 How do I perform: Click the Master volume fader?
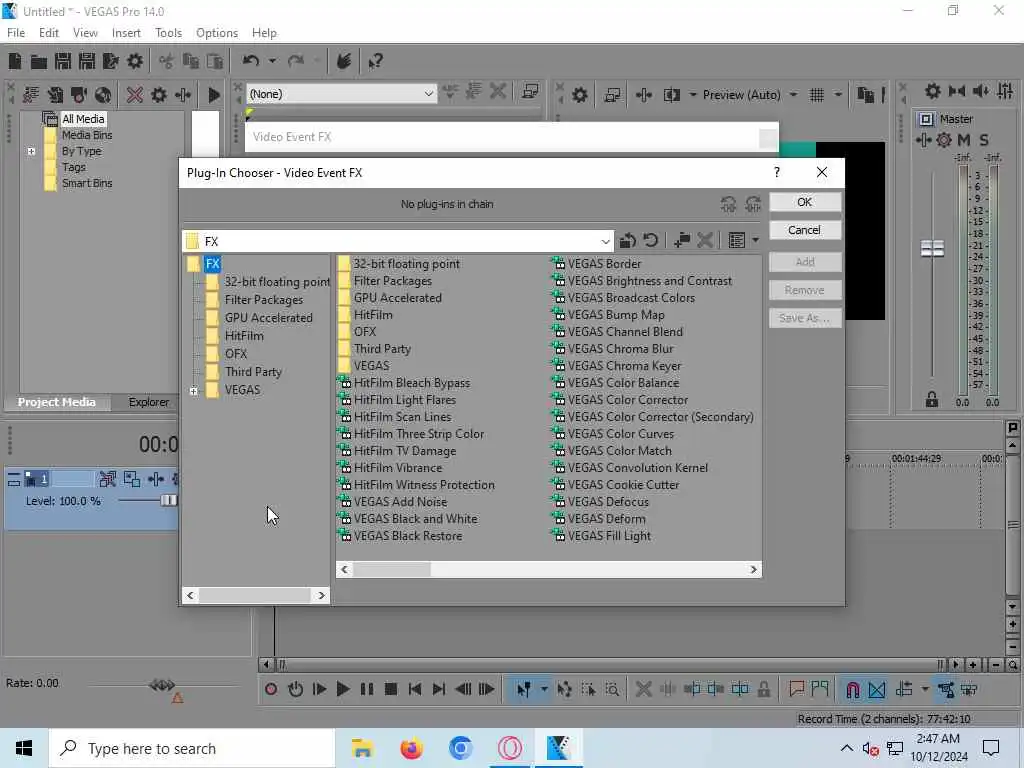click(x=932, y=248)
